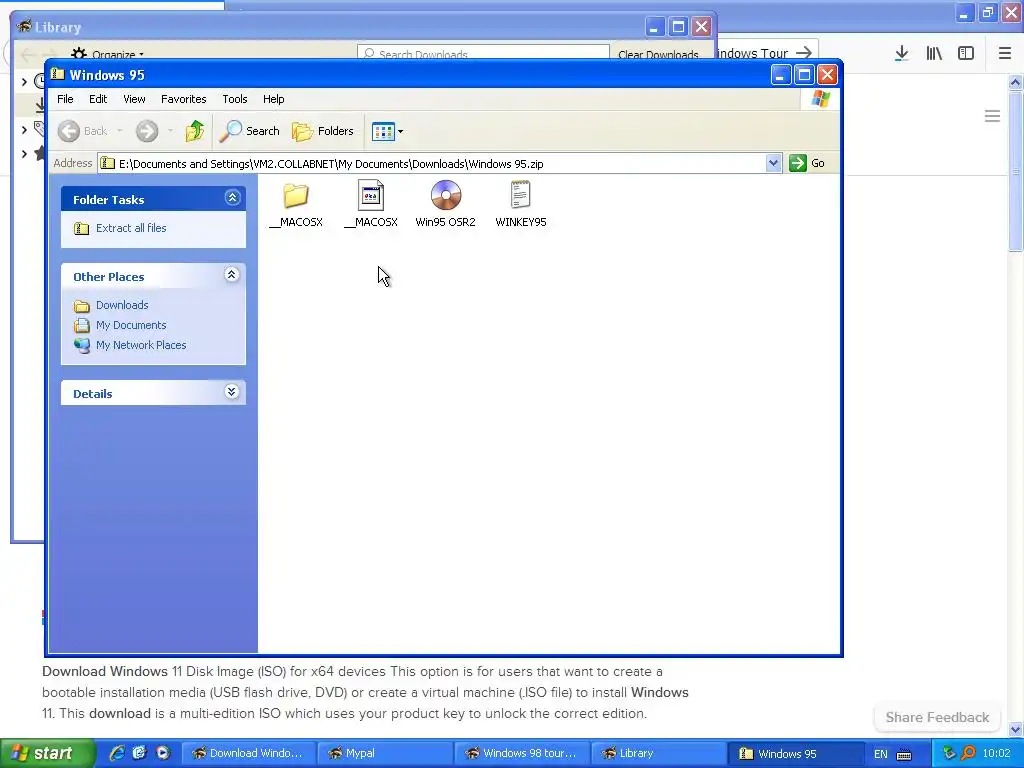1024x768 pixels.
Task: Click the scrollbar up arrow in browser
Action: pos(1016,82)
